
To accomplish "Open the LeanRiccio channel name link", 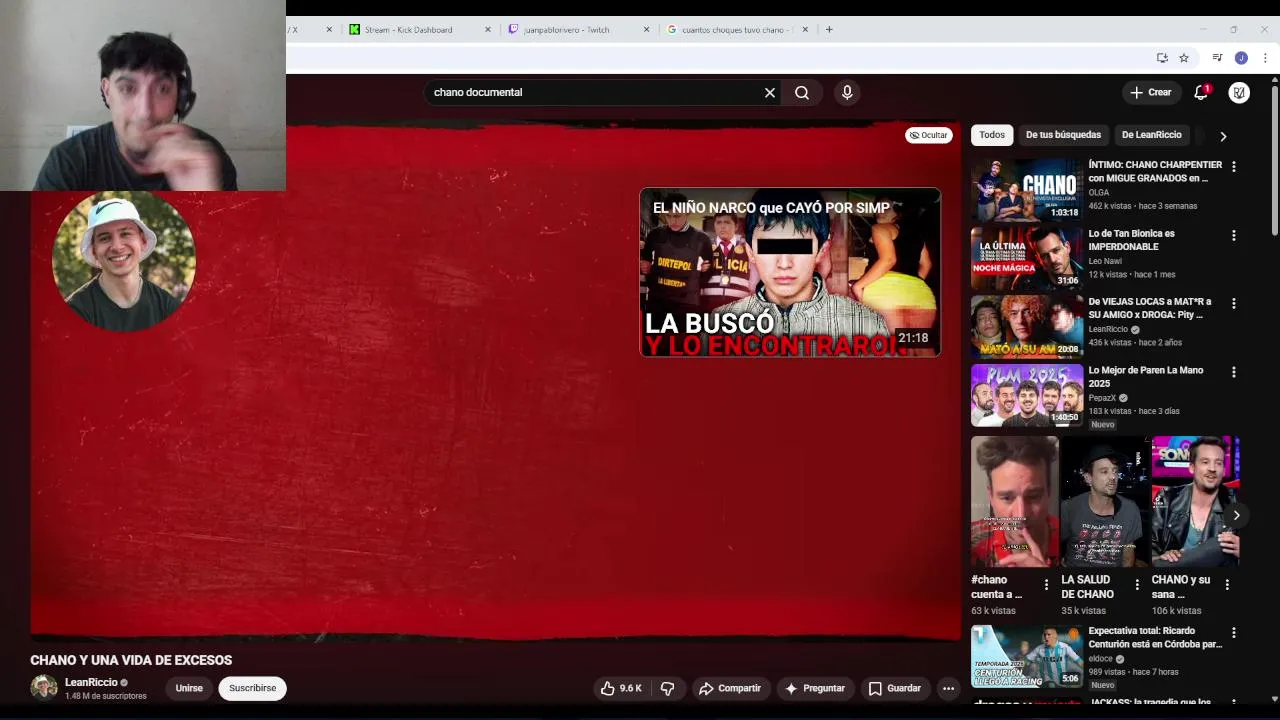I will pyautogui.click(x=91, y=682).
